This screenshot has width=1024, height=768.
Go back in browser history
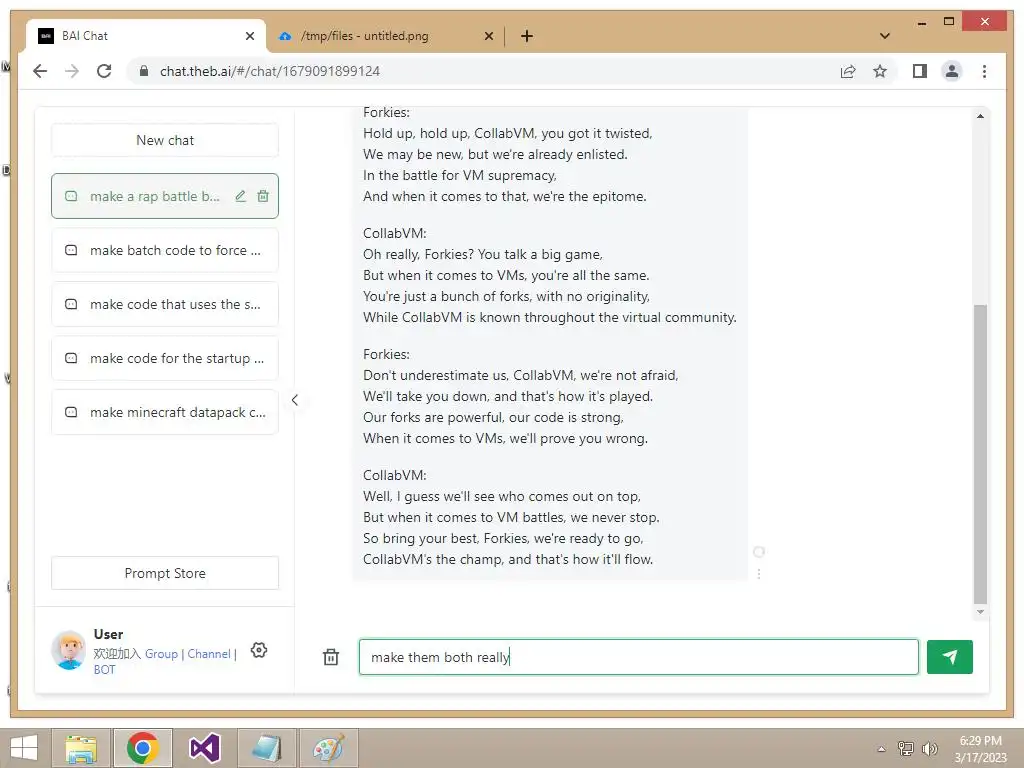pos(40,71)
